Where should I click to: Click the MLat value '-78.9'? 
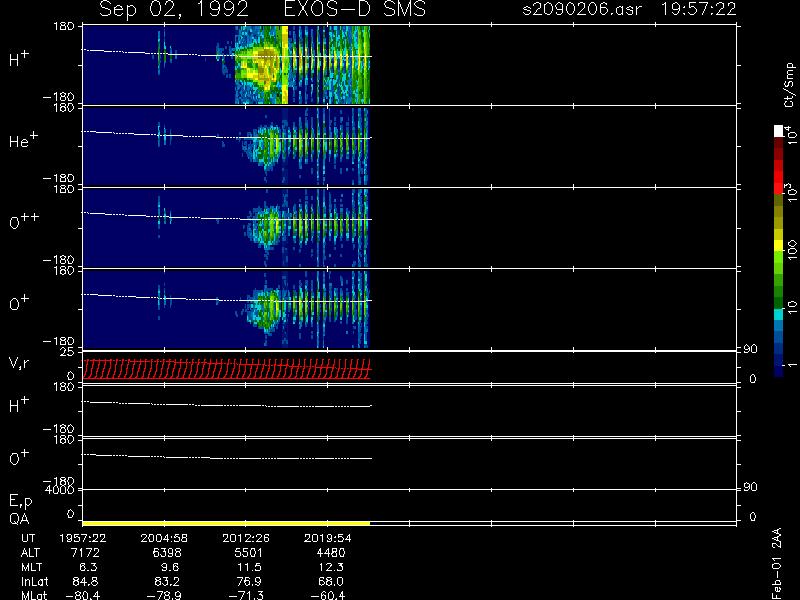pos(164,595)
